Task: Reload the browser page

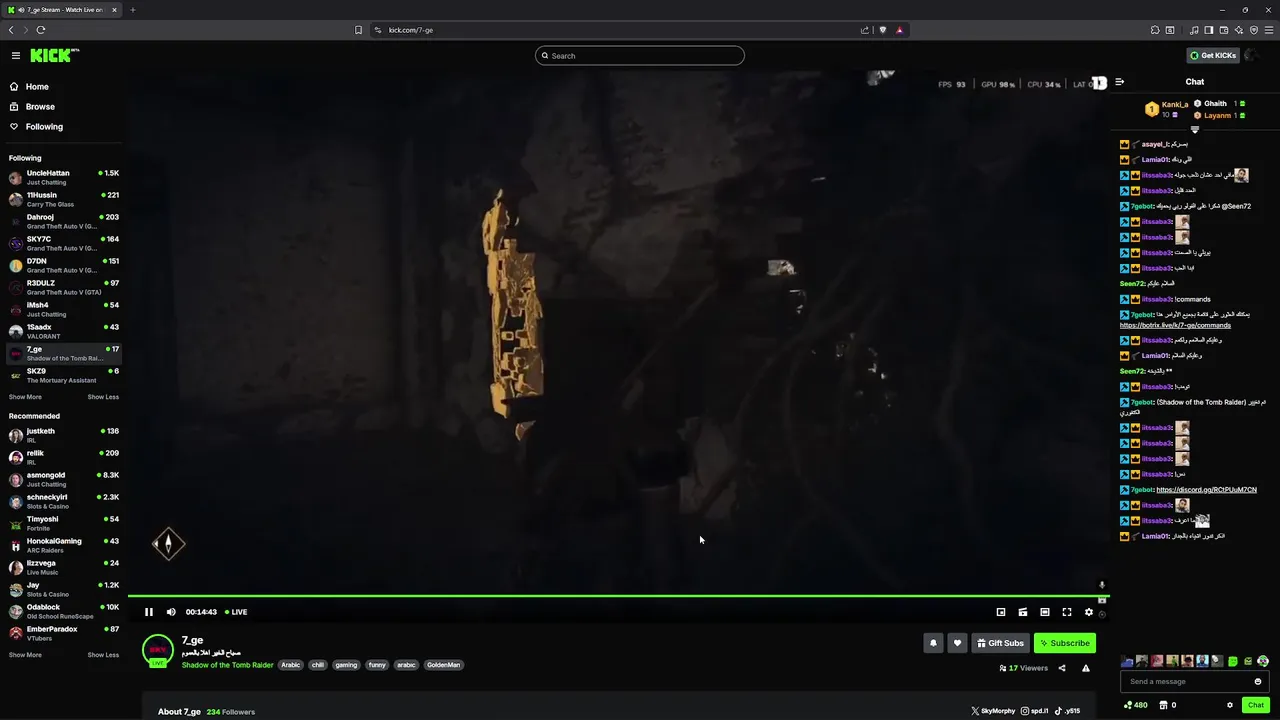Action: point(41,30)
